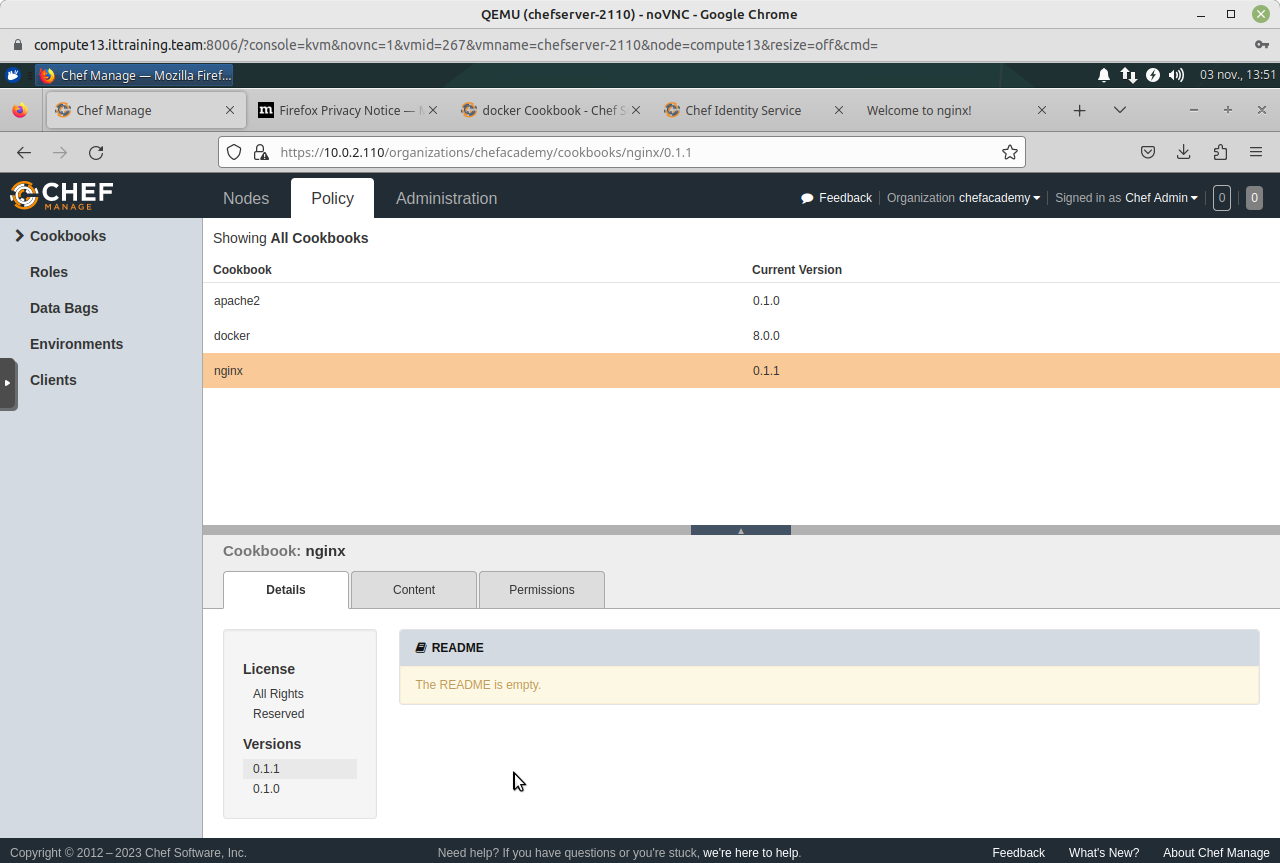Click the Chef Manage Firefox taskbar button
The height and width of the screenshot is (863, 1280).
pos(135,75)
